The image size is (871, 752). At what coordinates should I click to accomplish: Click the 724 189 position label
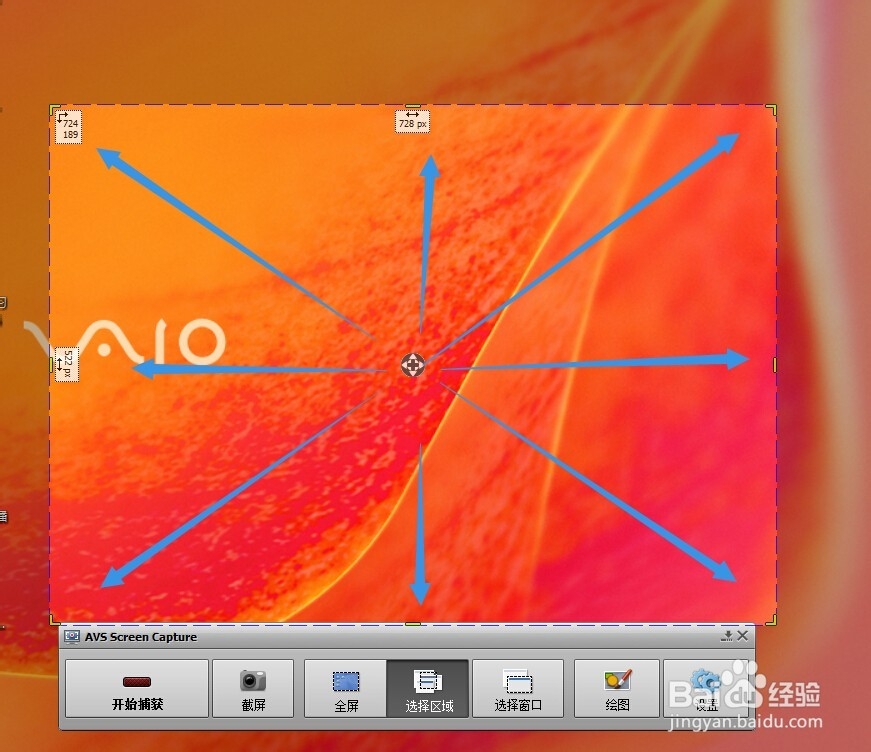(69, 127)
